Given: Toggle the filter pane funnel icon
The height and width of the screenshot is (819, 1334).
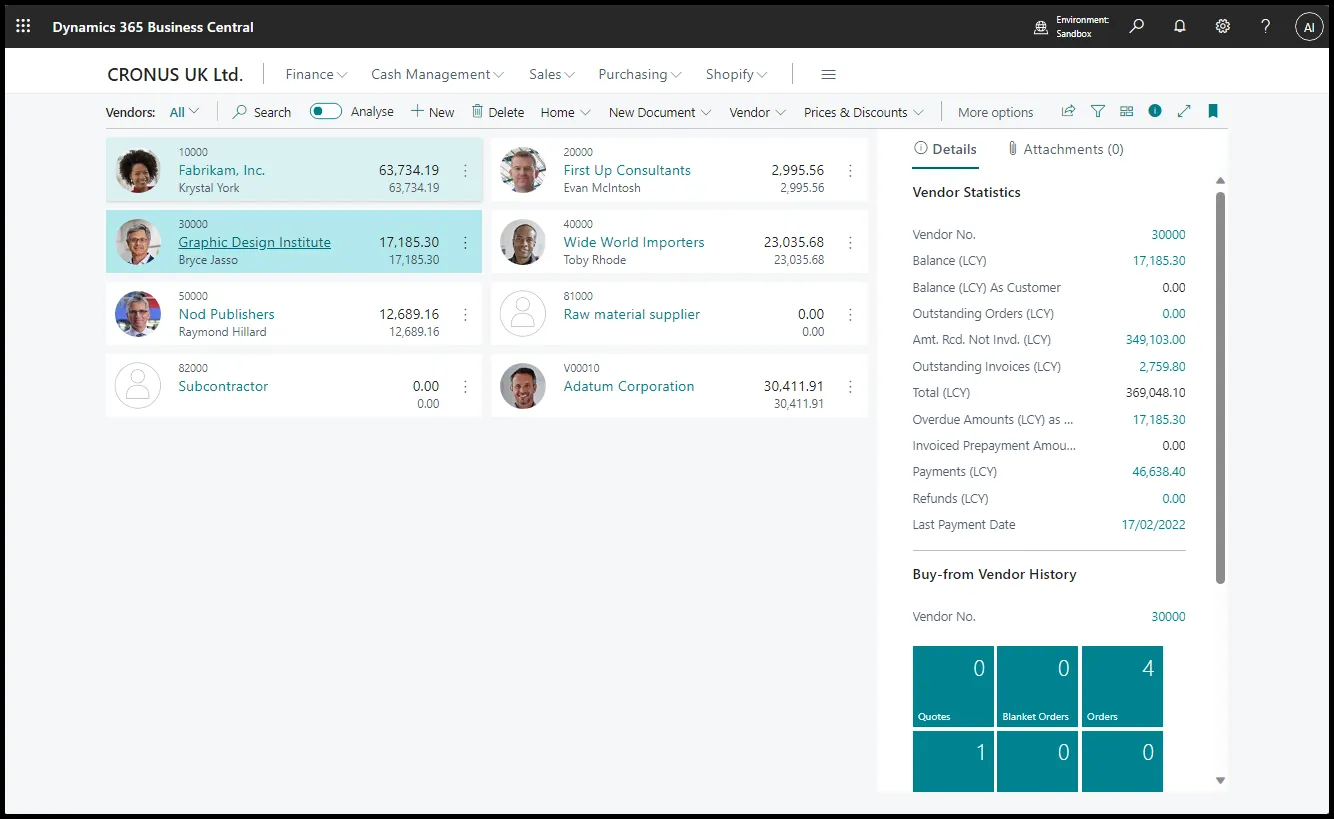Looking at the screenshot, I should click(1098, 111).
